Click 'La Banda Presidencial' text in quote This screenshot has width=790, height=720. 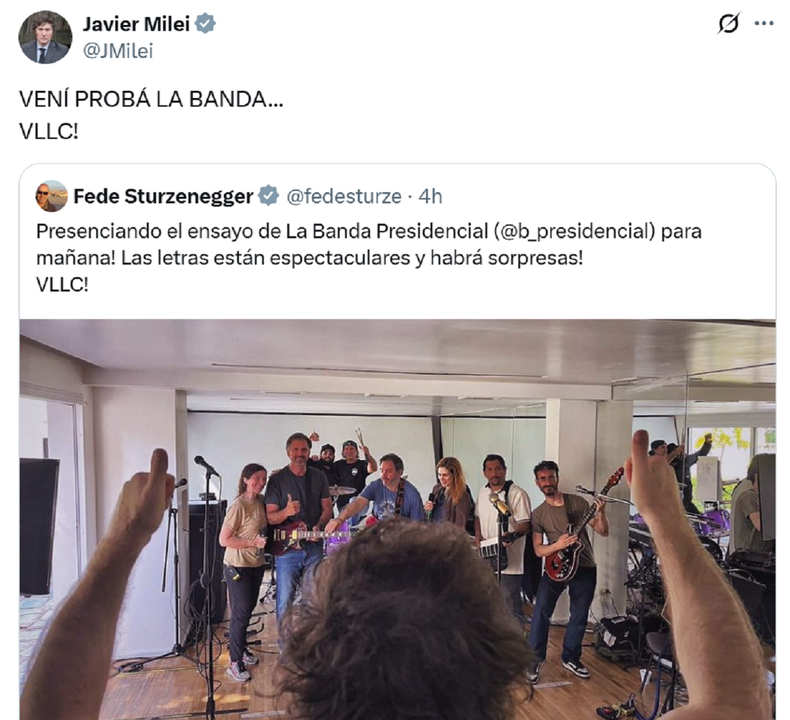pyautogui.click(x=387, y=231)
